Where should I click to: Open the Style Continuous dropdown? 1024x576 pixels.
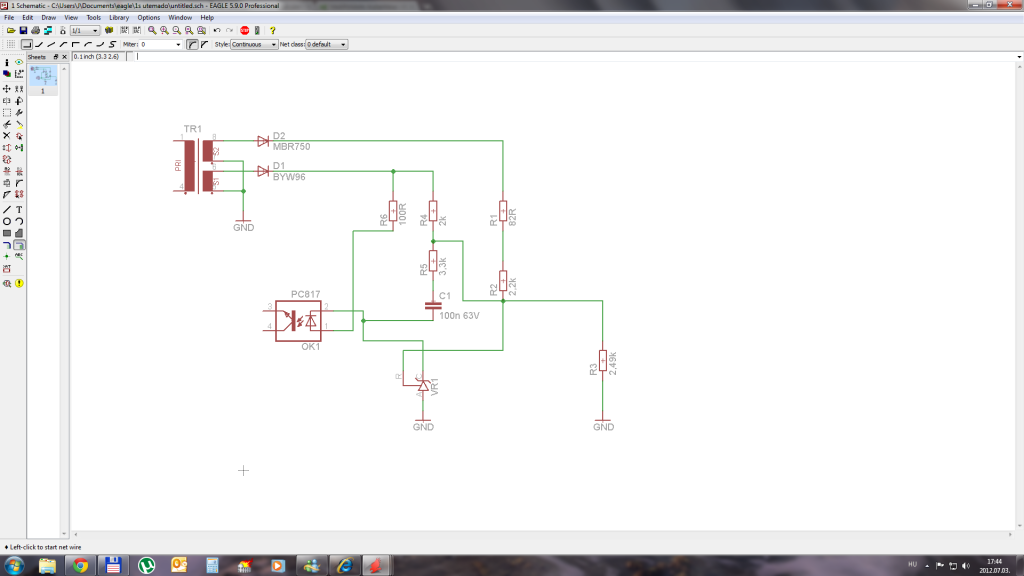[x=254, y=44]
